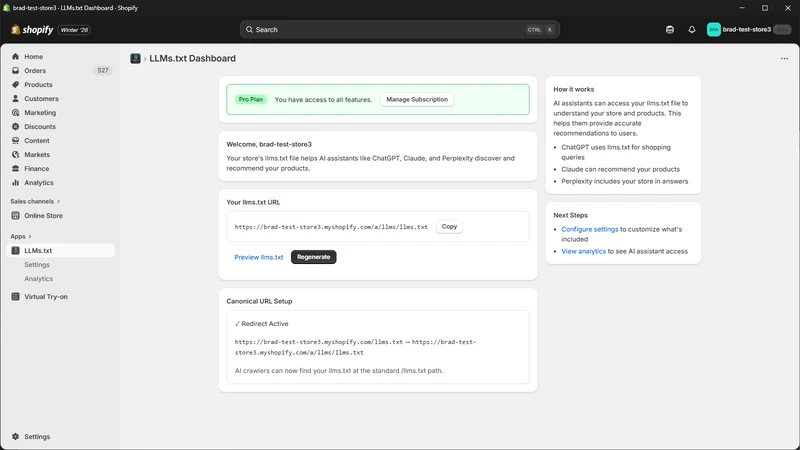The height and width of the screenshot is (450, 800).
Task: Click the Discounts percent badge icon
Action: click(x=15, y=127)
